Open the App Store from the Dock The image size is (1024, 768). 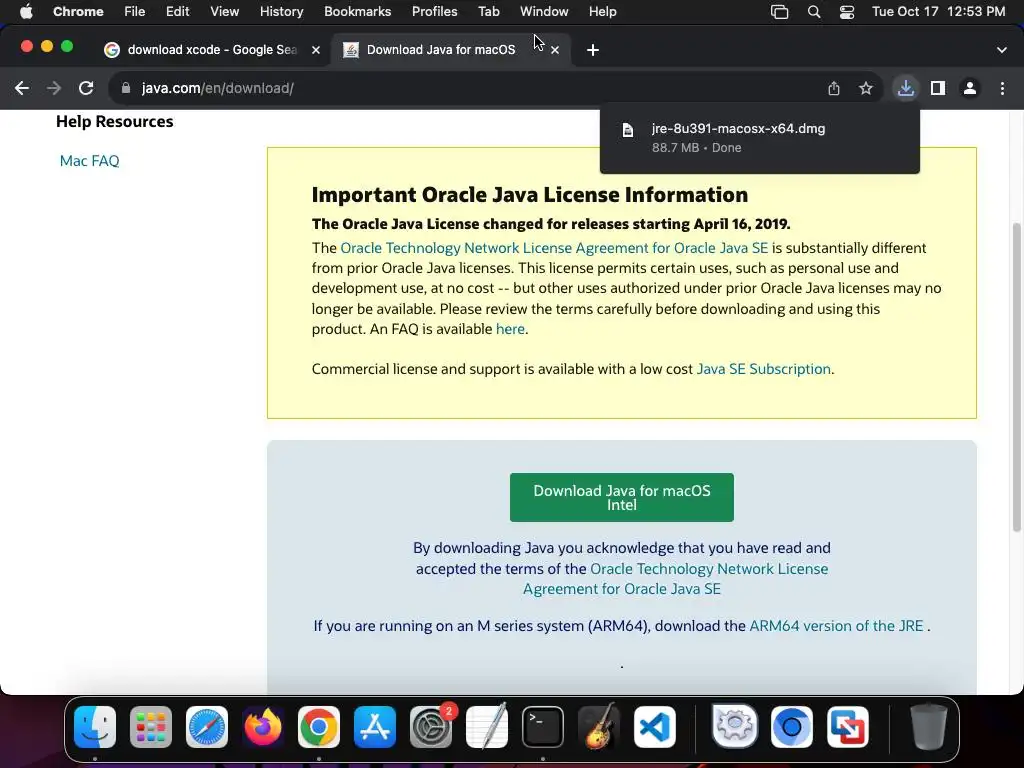[x=375, y=727]
